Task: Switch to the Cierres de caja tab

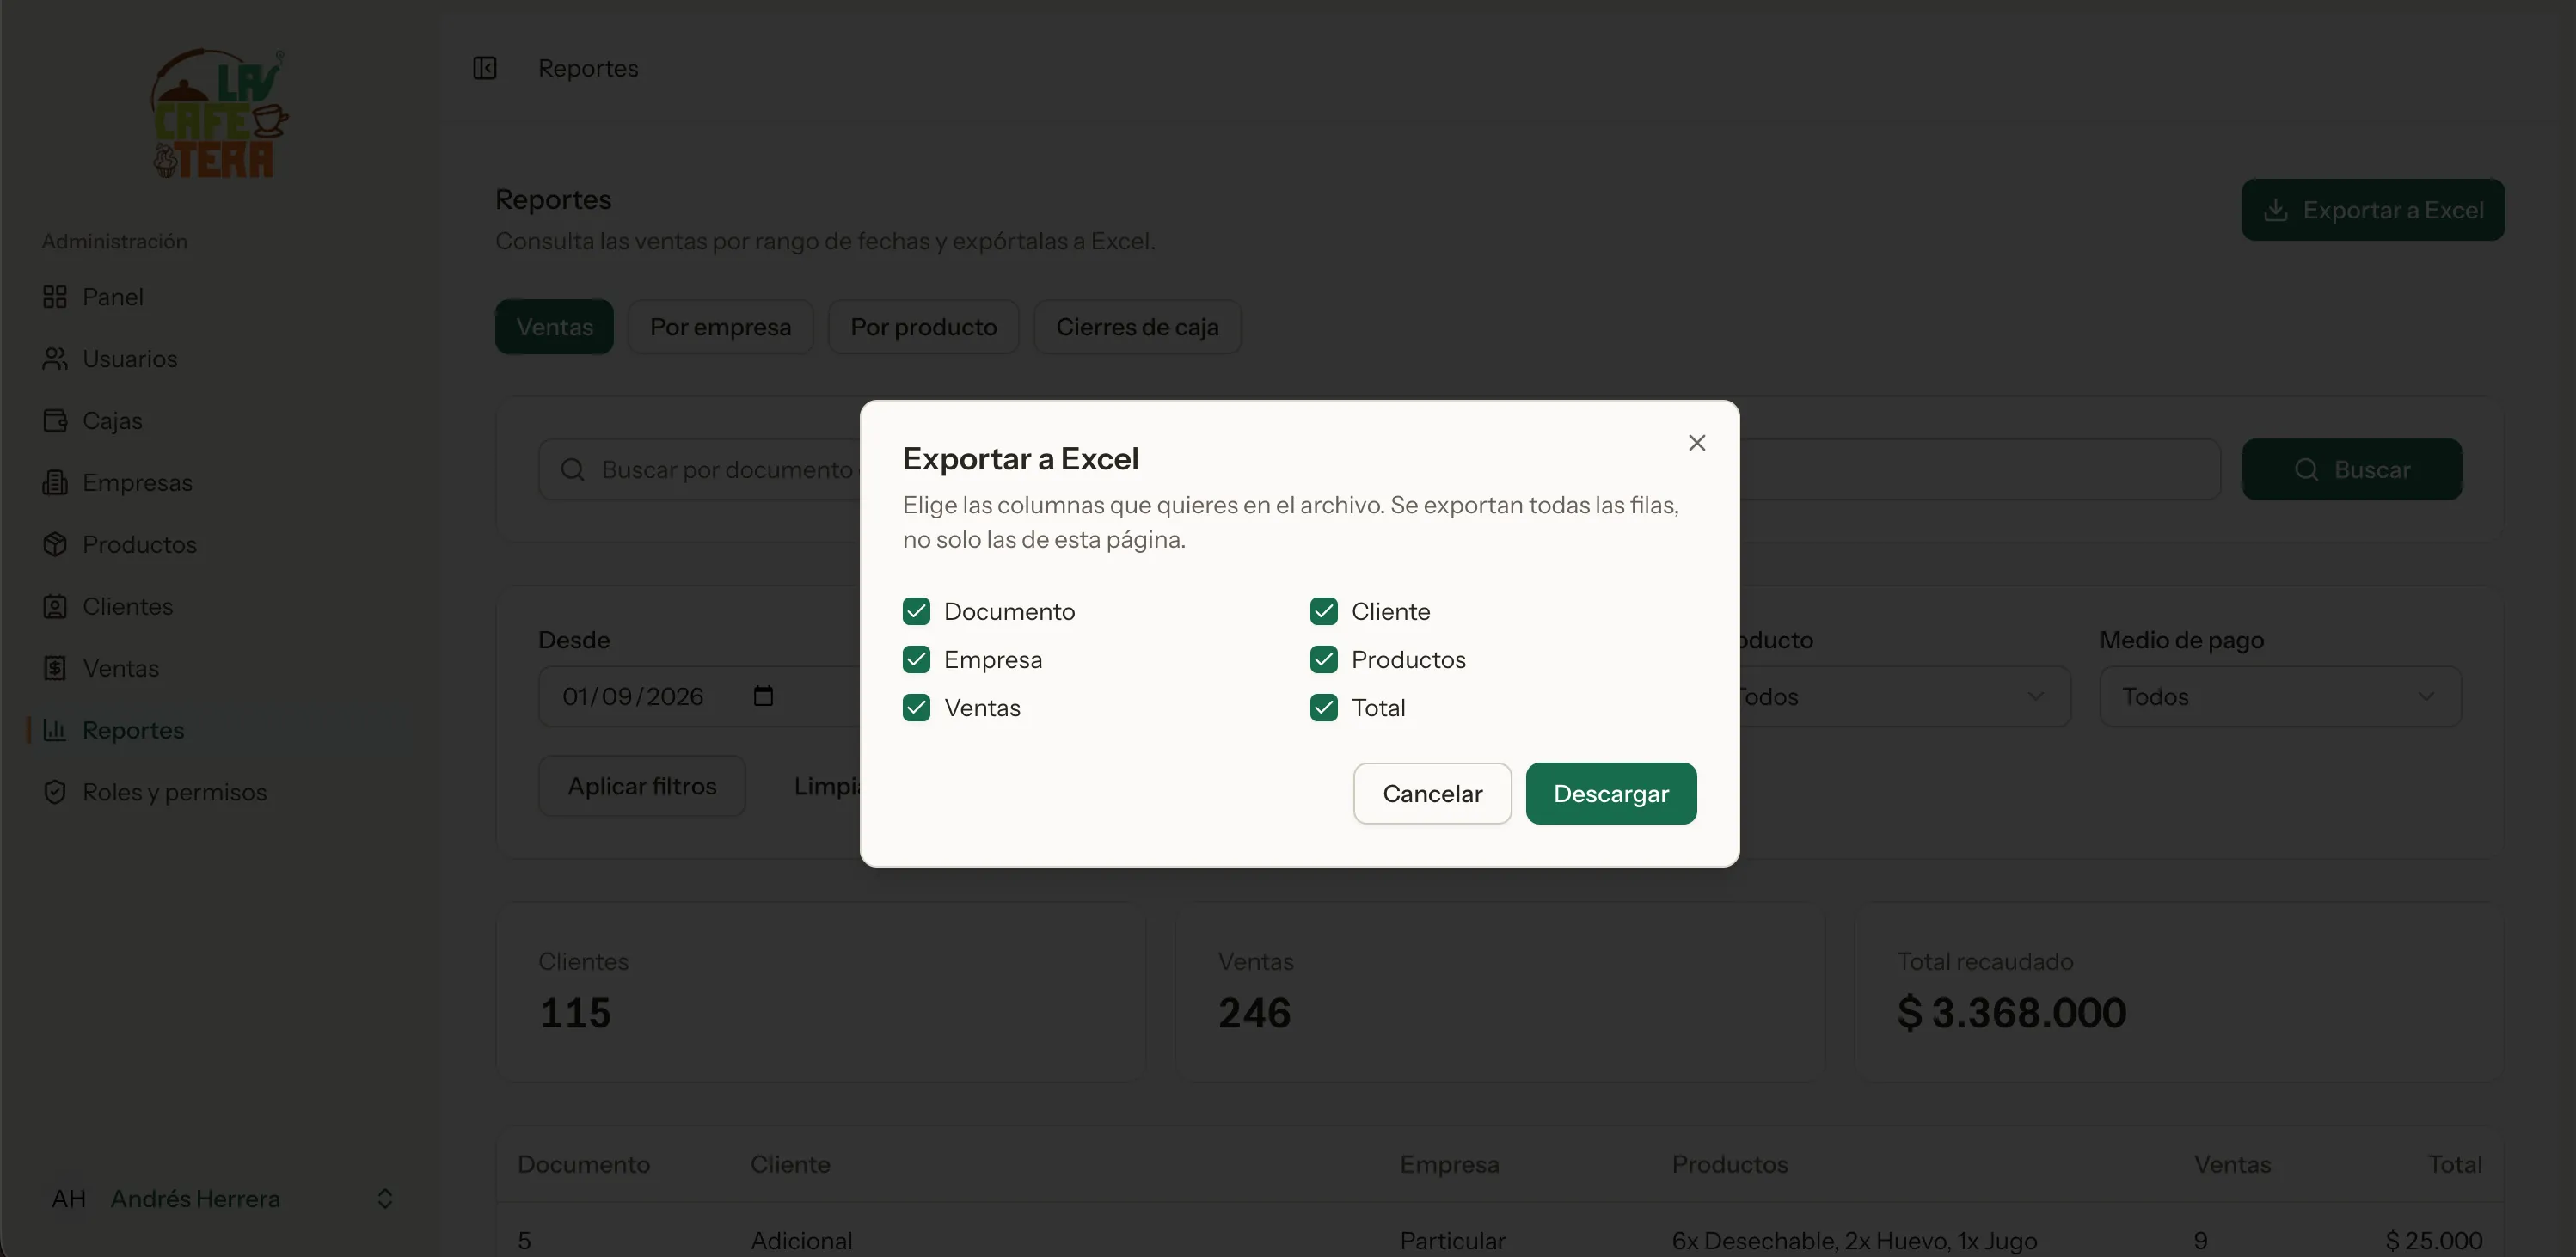Action: click(x=1137, y=327)
